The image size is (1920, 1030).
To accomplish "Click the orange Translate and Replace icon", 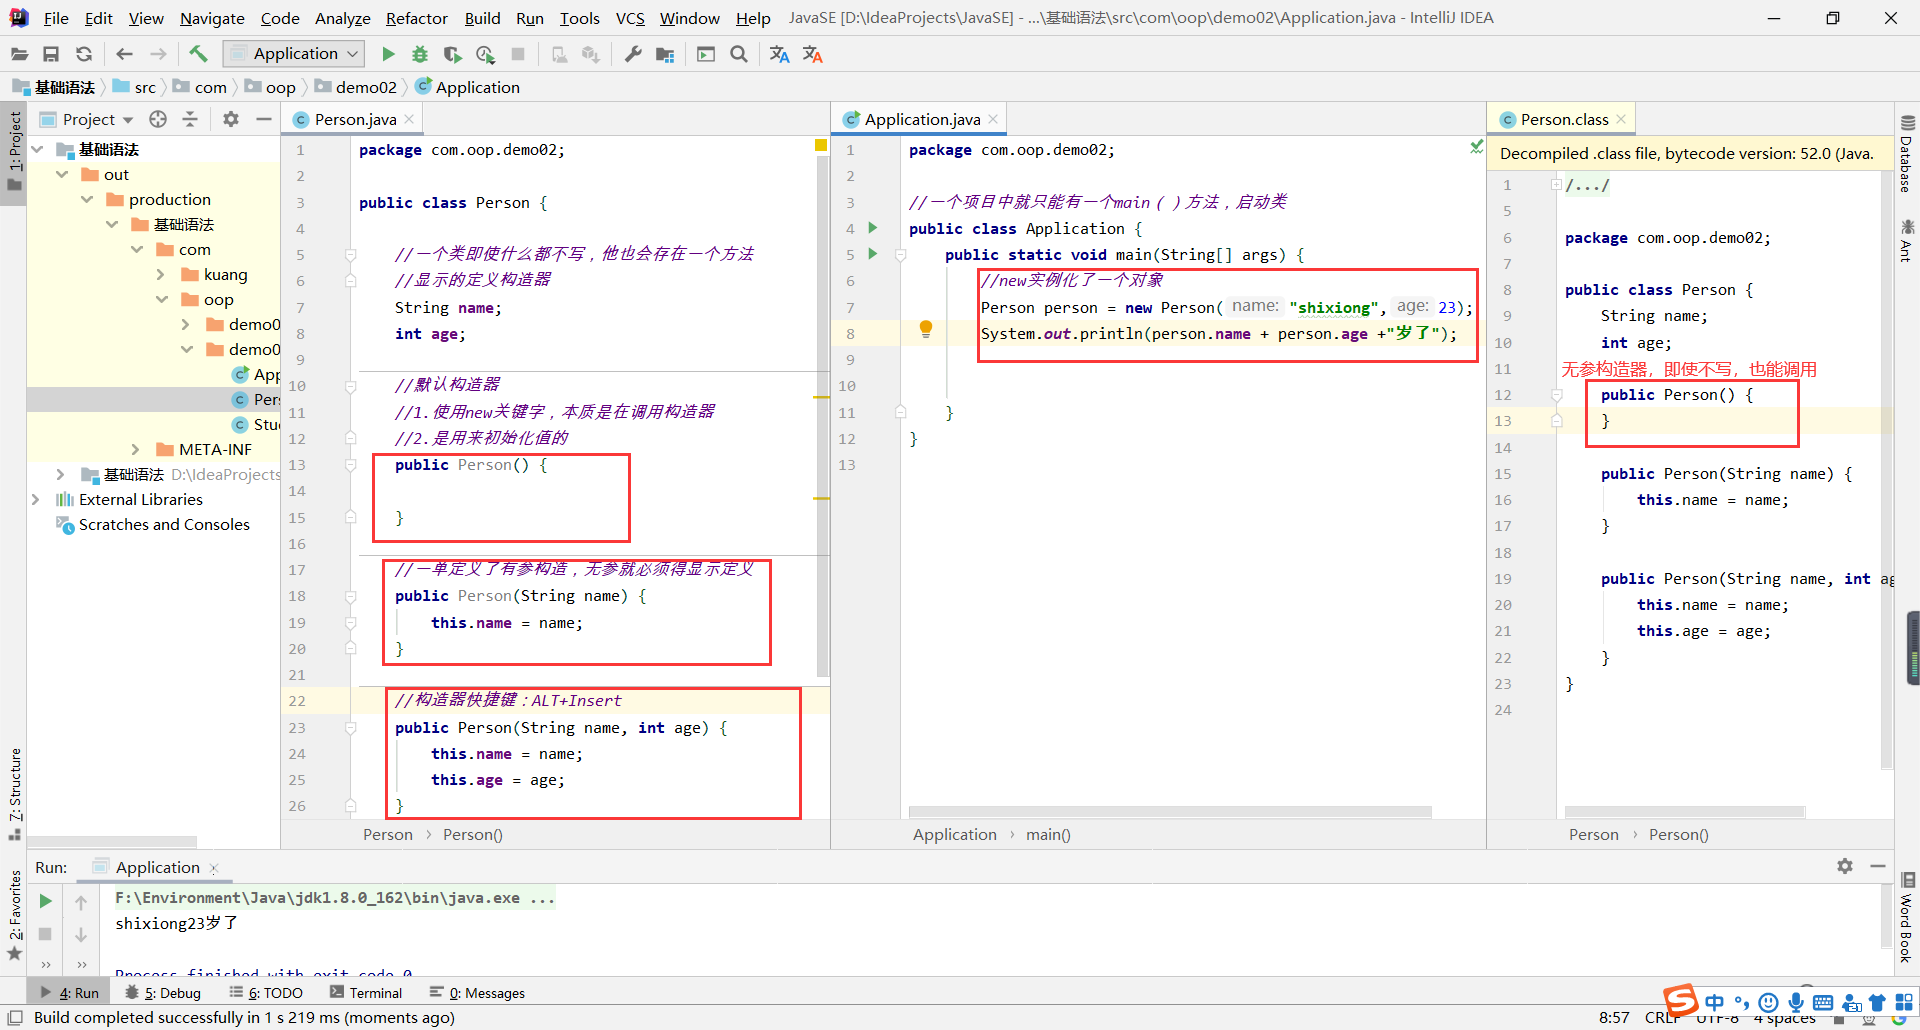I will [x=813, y=54].
